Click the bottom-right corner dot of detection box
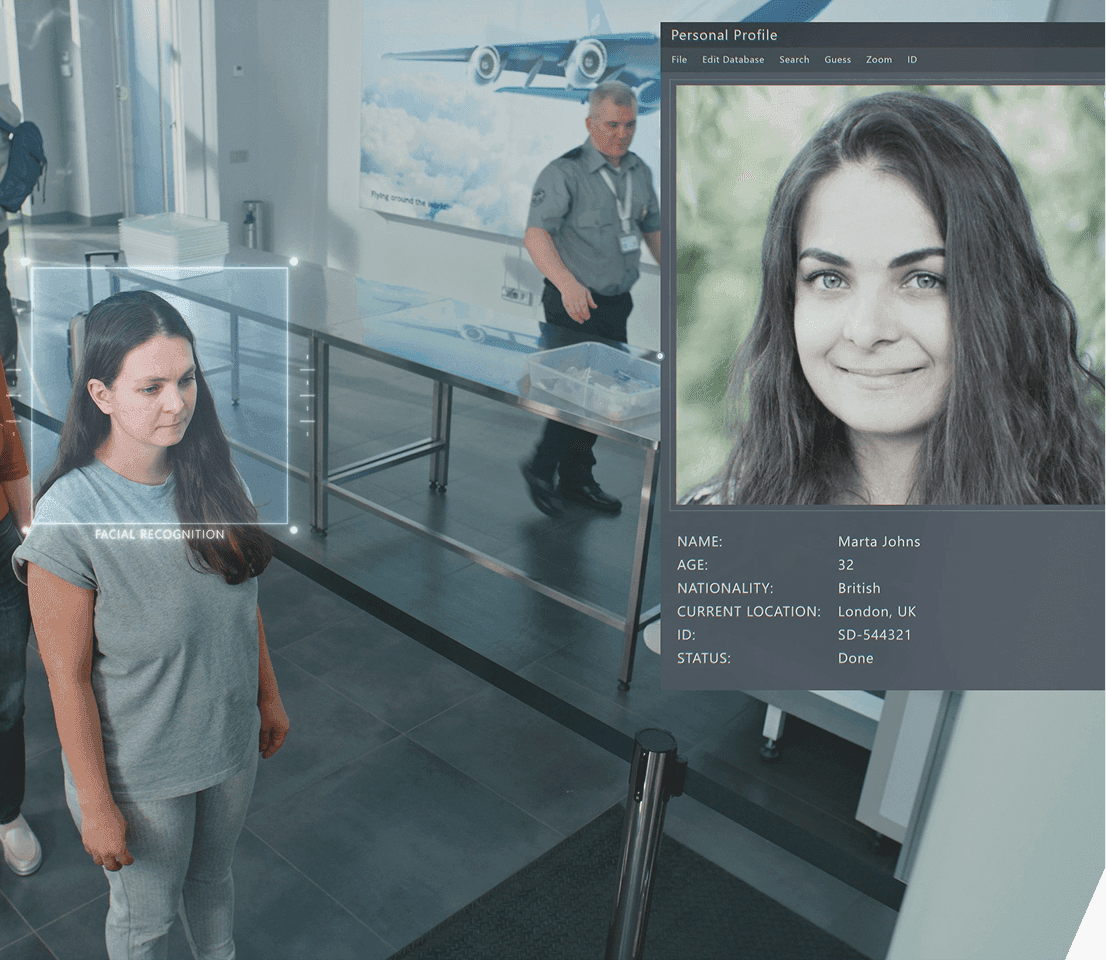 point(293,529)
